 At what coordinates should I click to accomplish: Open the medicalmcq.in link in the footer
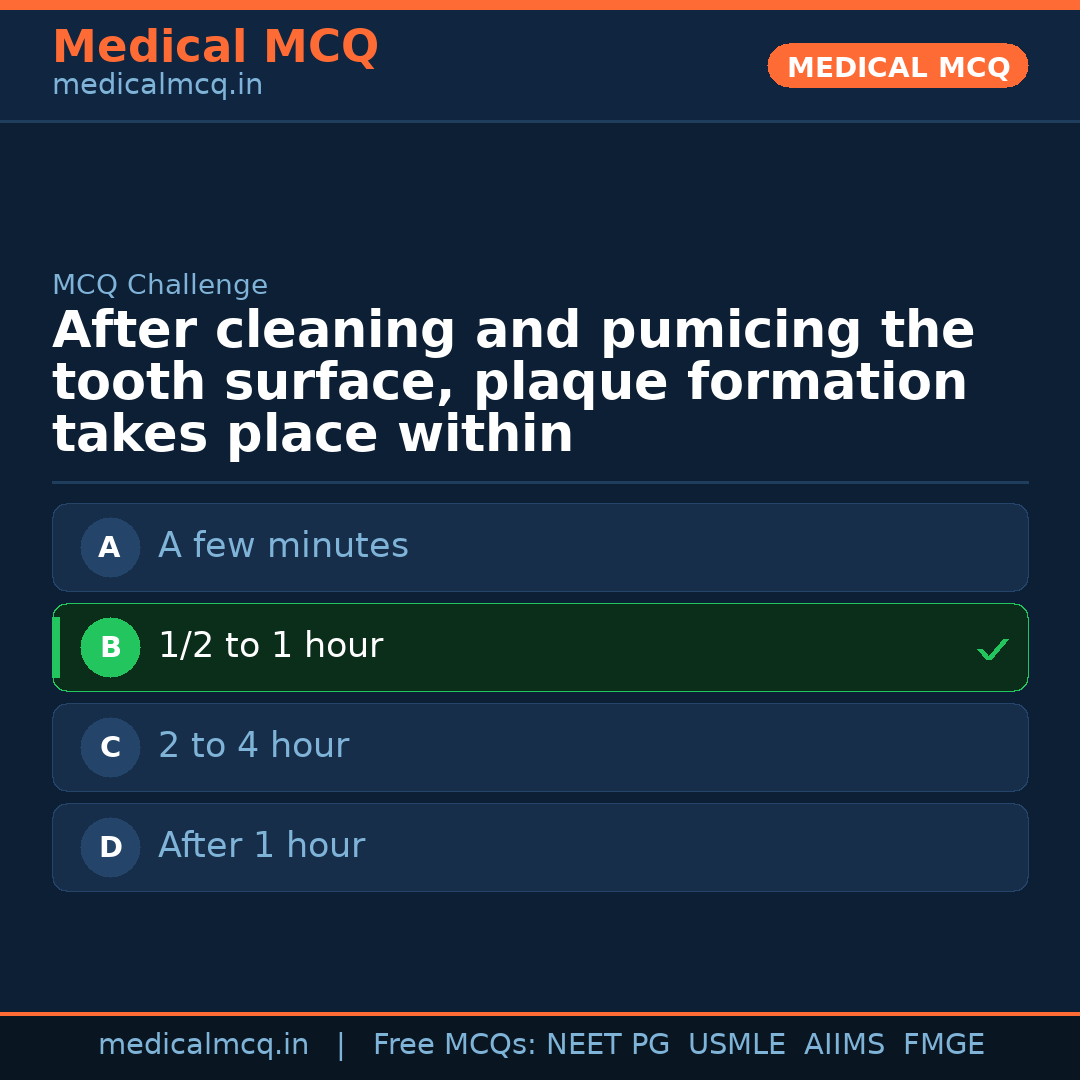coord(204,1044)
